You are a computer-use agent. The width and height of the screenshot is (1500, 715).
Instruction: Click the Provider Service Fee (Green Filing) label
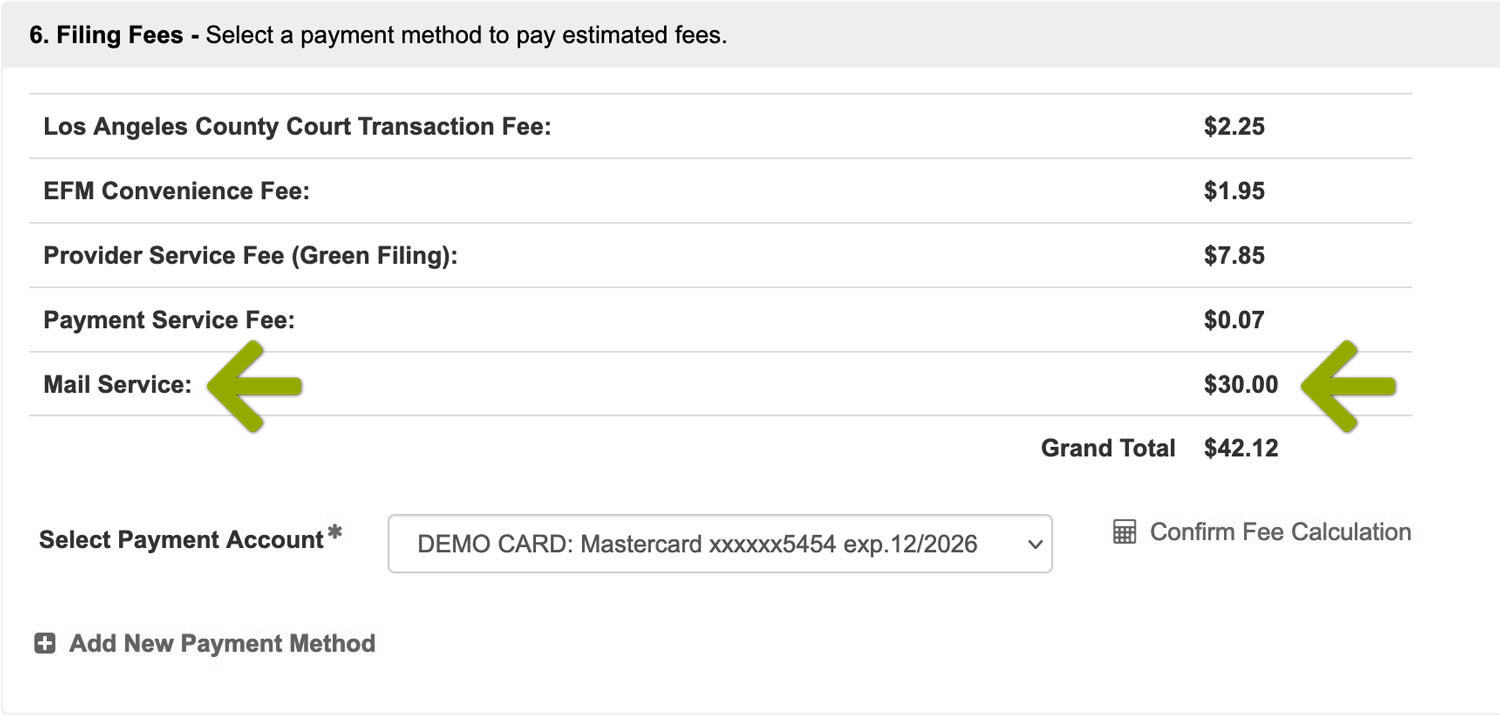[250, 256]
